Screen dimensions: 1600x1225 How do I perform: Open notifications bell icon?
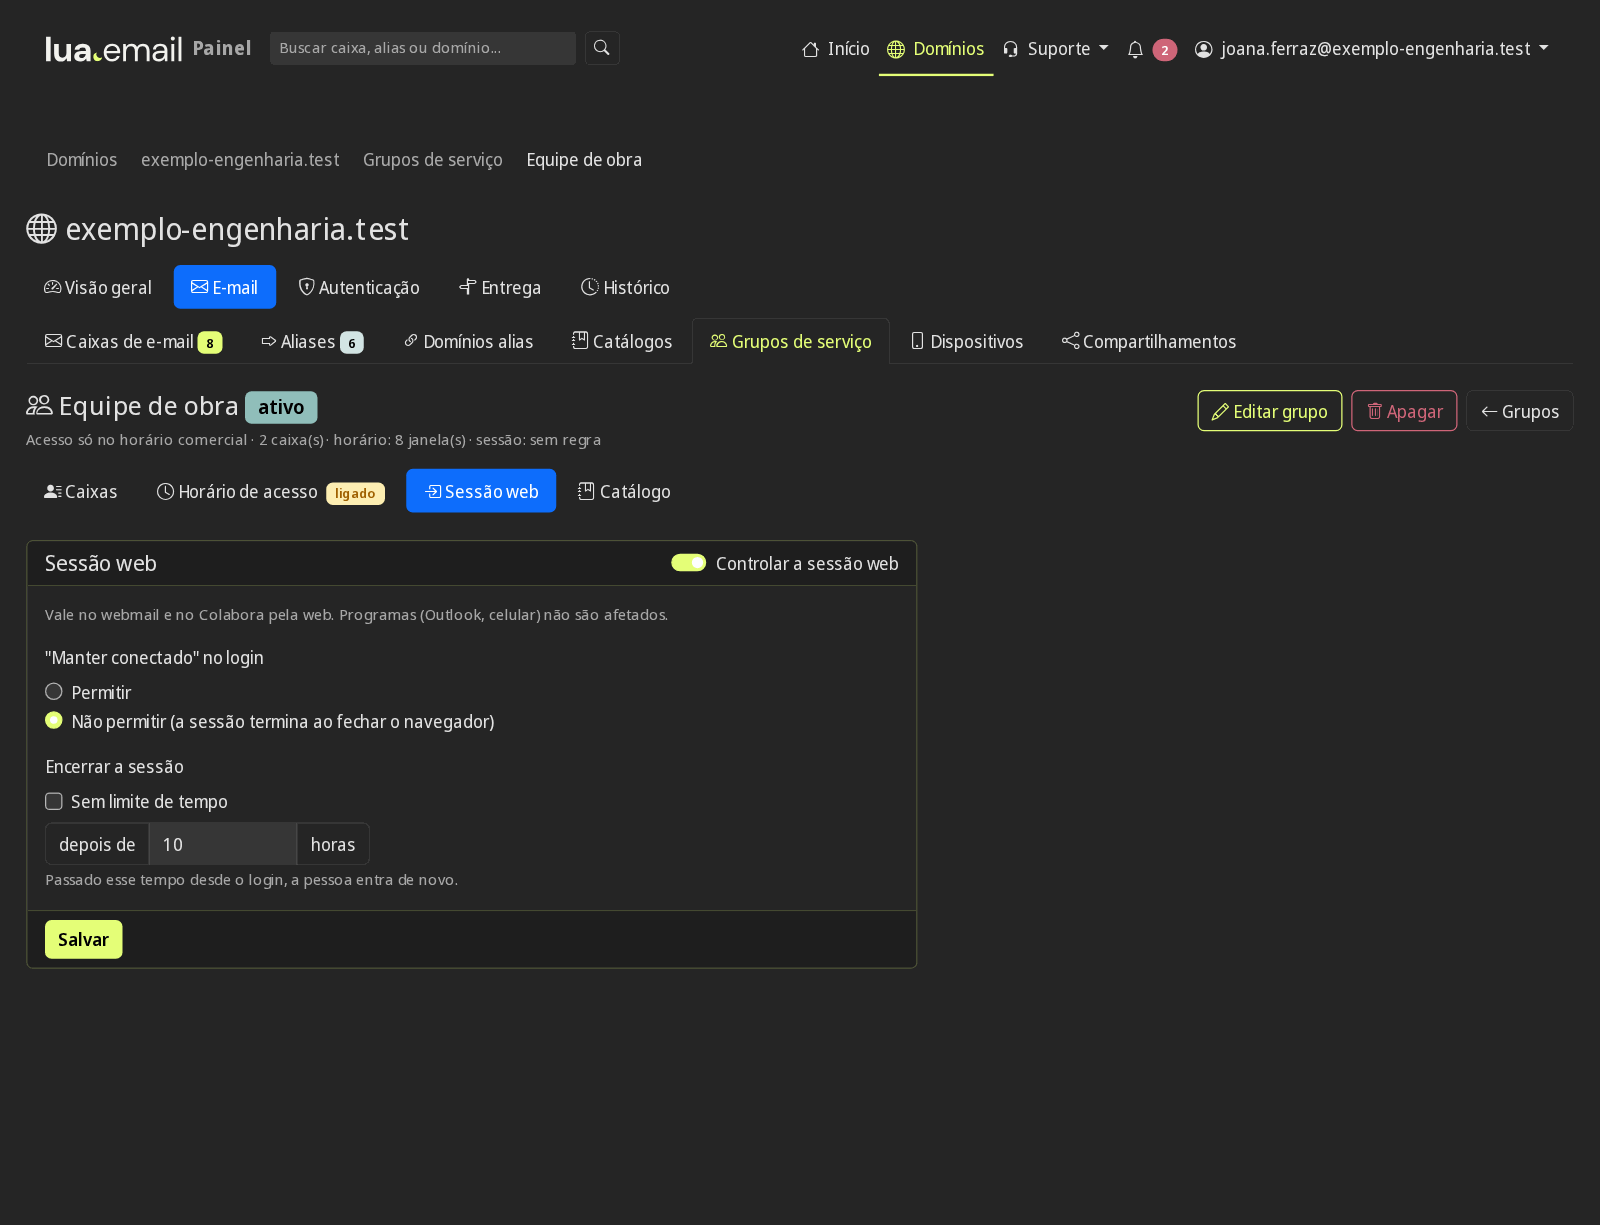1135,49
